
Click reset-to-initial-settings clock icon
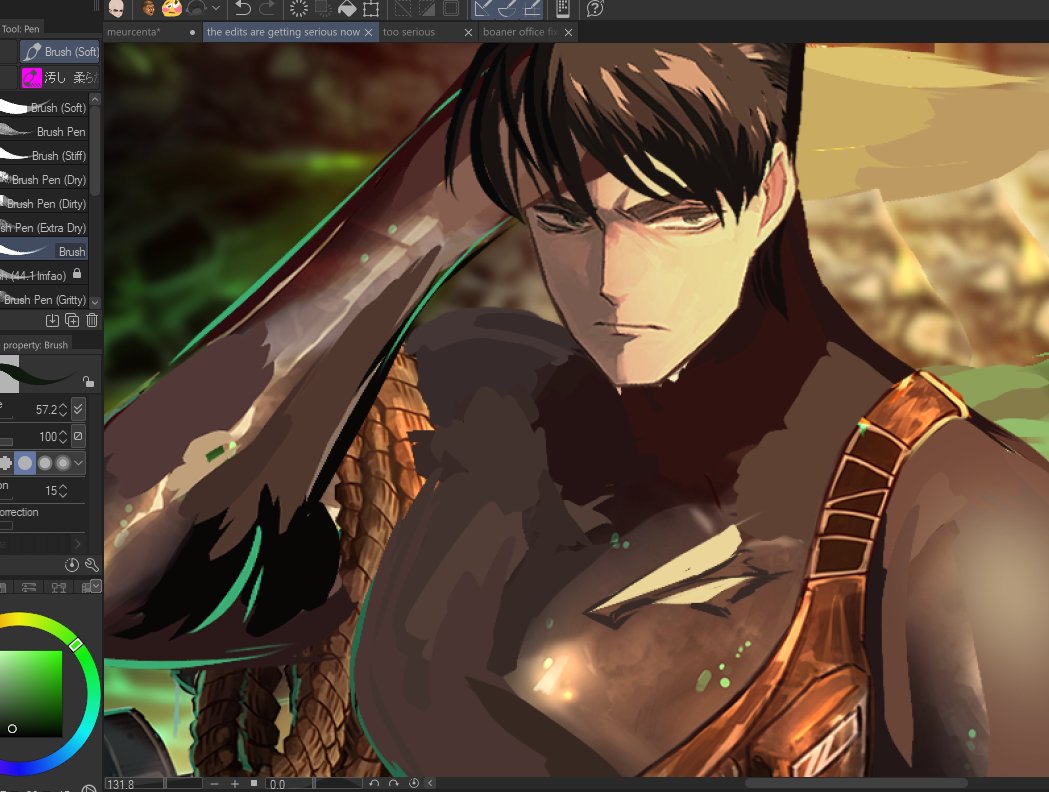click(x=72, y=565)
